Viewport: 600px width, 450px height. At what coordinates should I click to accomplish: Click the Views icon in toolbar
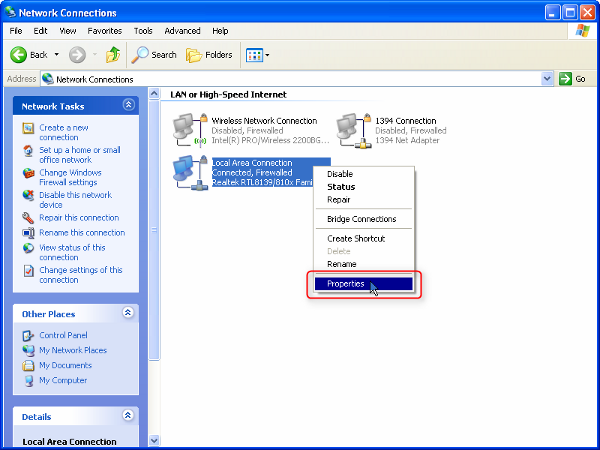click(x=254, y=55)
